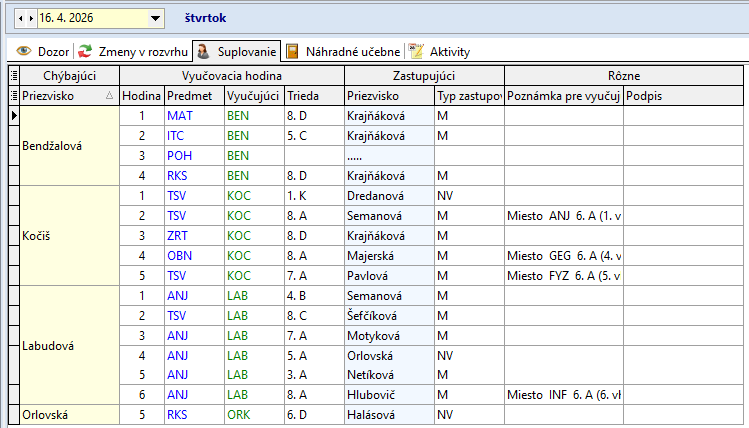The width and height of the screenshot is (749, 428).
Task: Click empty substitute cell for POH lesson
Action: click(388, 157)
